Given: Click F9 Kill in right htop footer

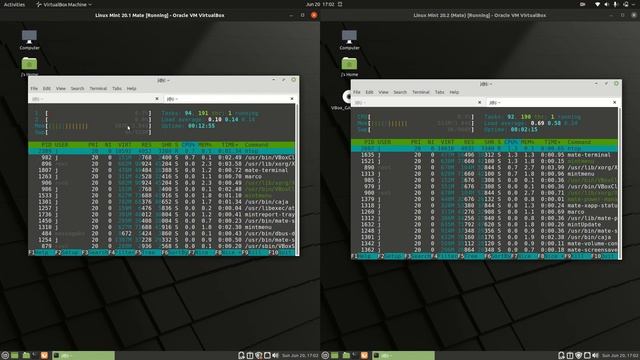Looking at the screenshot, I should (x=578, y=256).
